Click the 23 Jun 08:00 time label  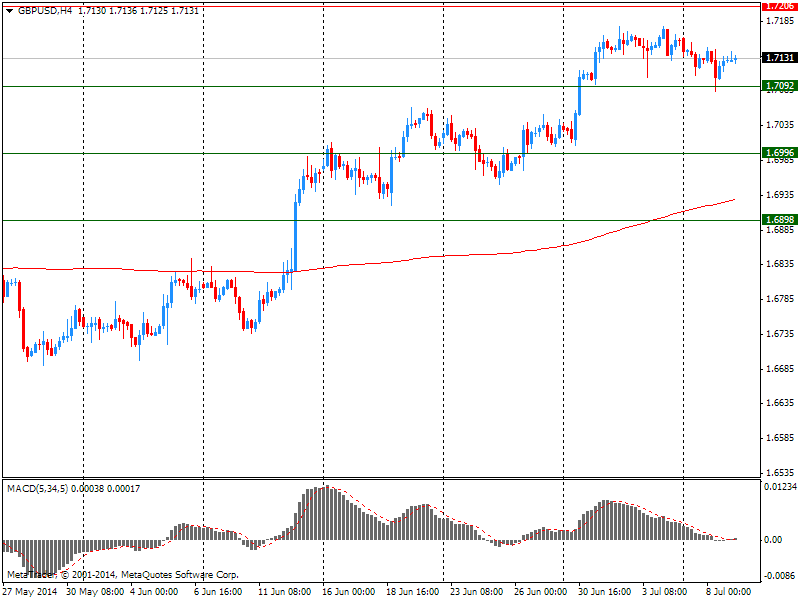(x=477, y=592)
